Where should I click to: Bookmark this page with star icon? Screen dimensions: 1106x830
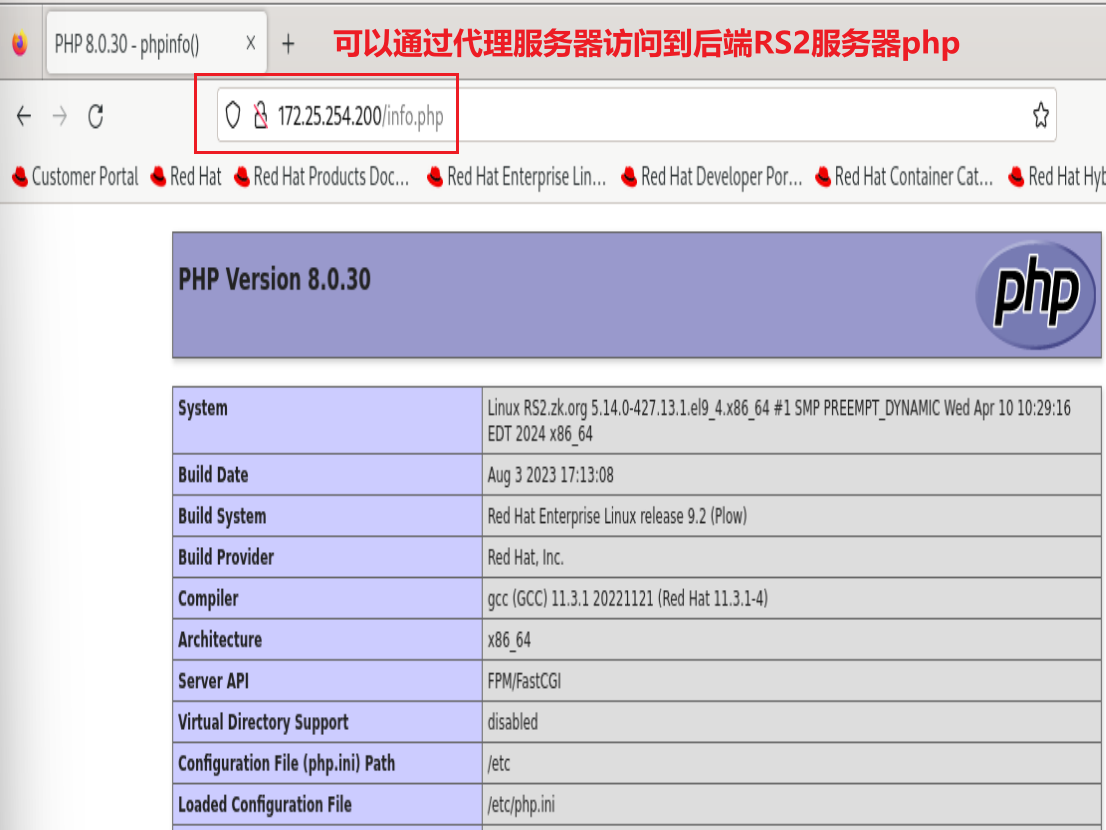pos(1040,115)
